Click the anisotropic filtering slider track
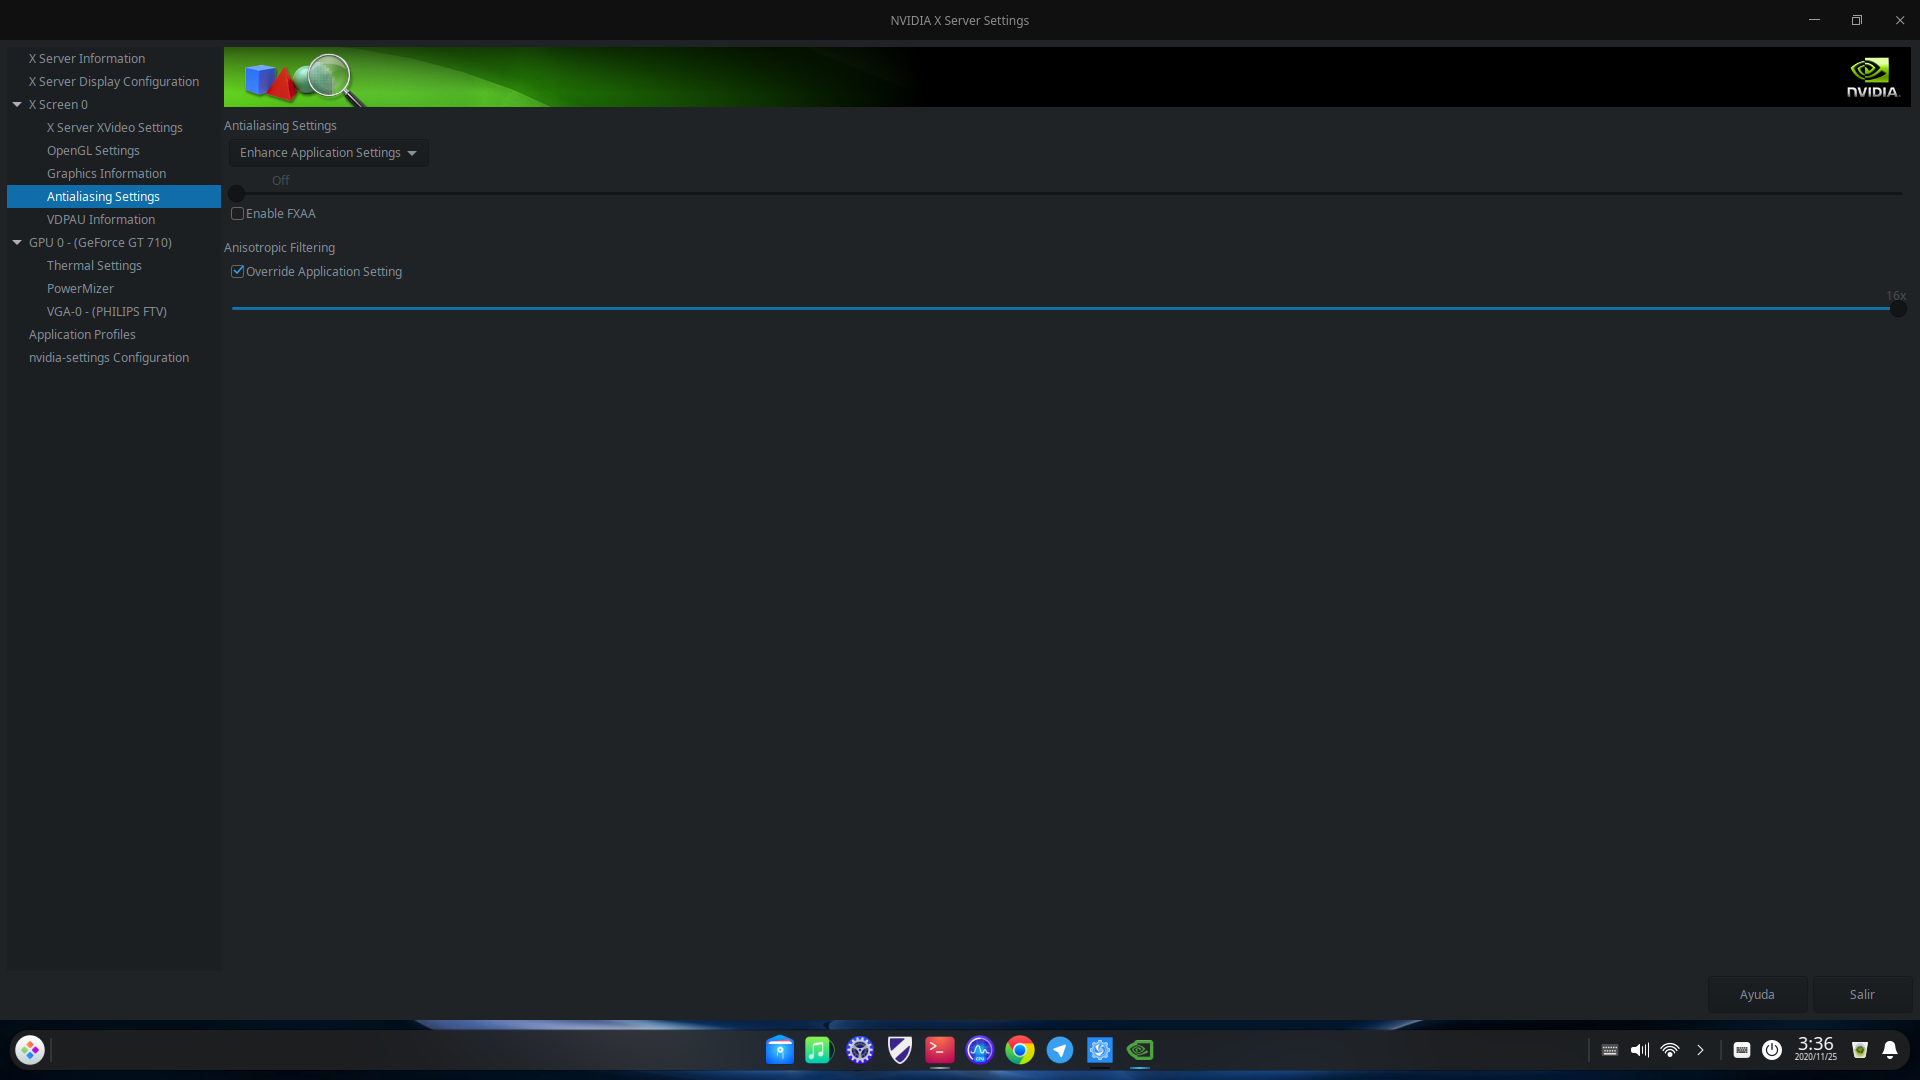Viewport: 1920px width, 1080px height. tap(1060, 309)
